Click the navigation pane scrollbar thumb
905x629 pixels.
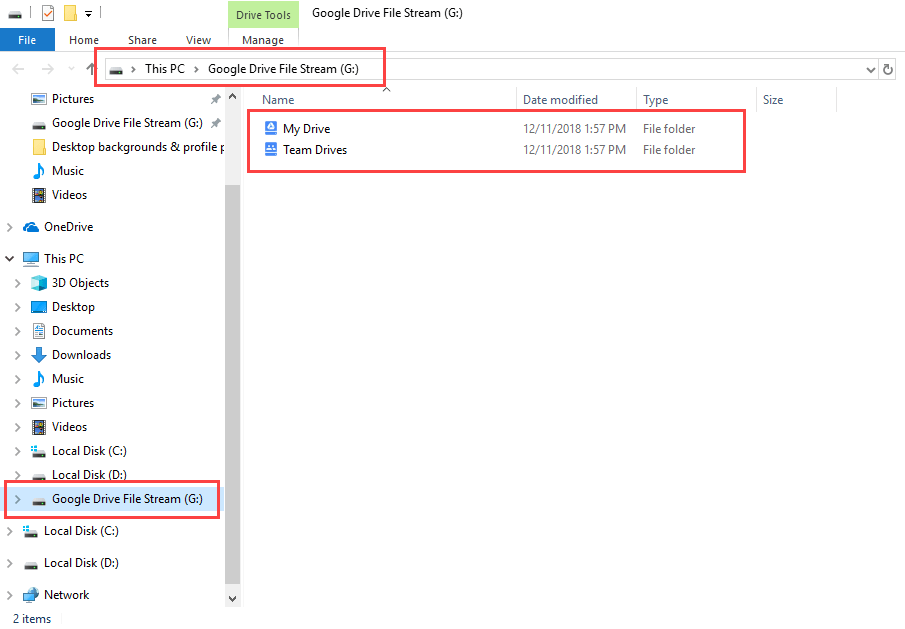coord(233,384)
